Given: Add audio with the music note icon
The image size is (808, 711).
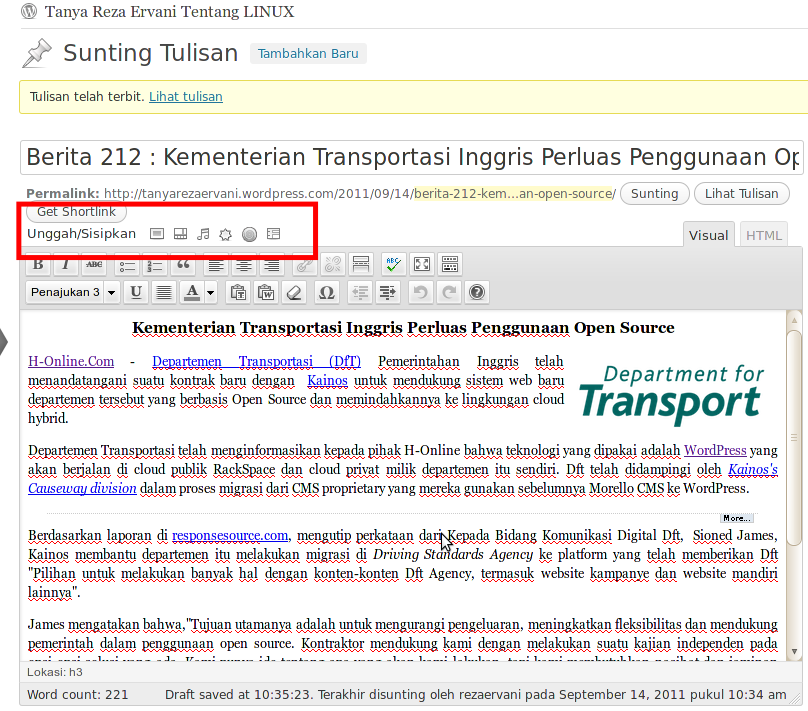Looking at the screenshot, I should pyautogui.click(x=203, y=234).
